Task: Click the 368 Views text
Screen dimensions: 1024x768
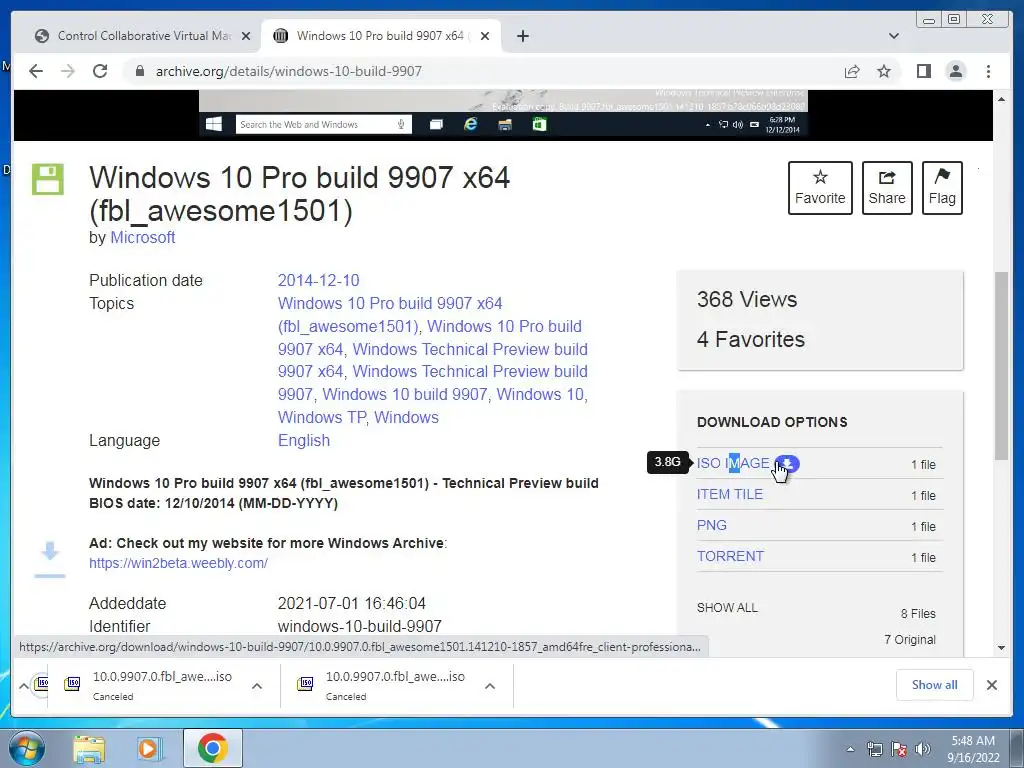Action: click(746, 299)
